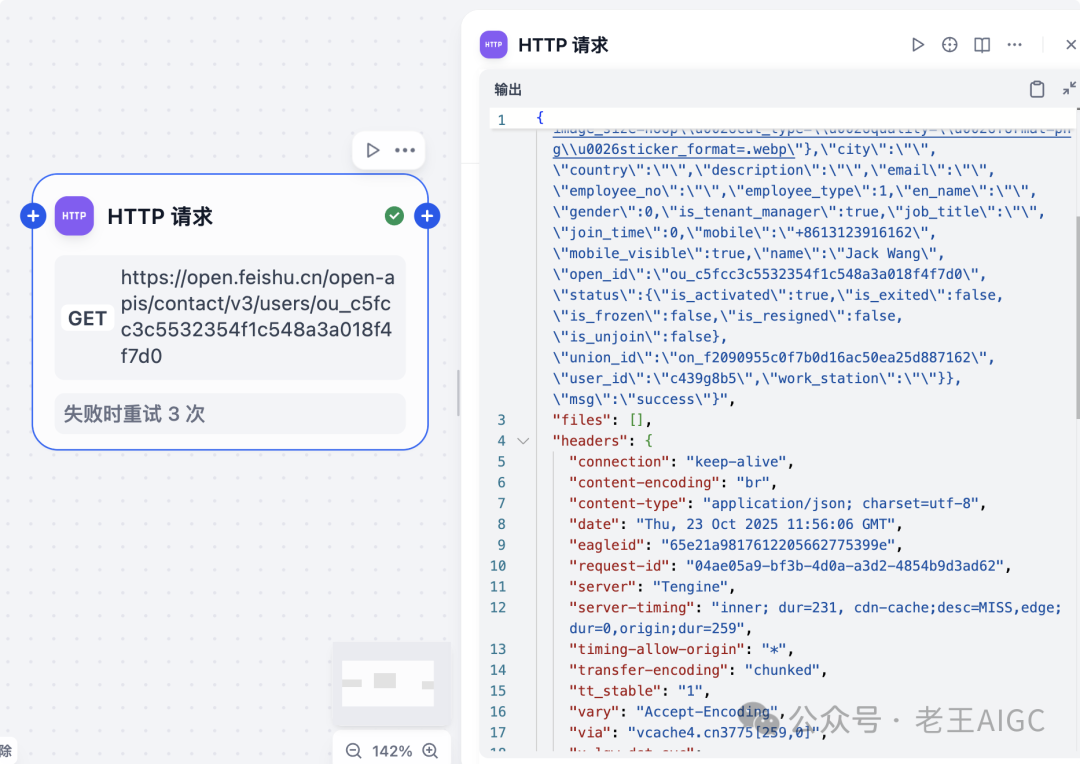Click the "server": "Tengine" line

(652, 586)
